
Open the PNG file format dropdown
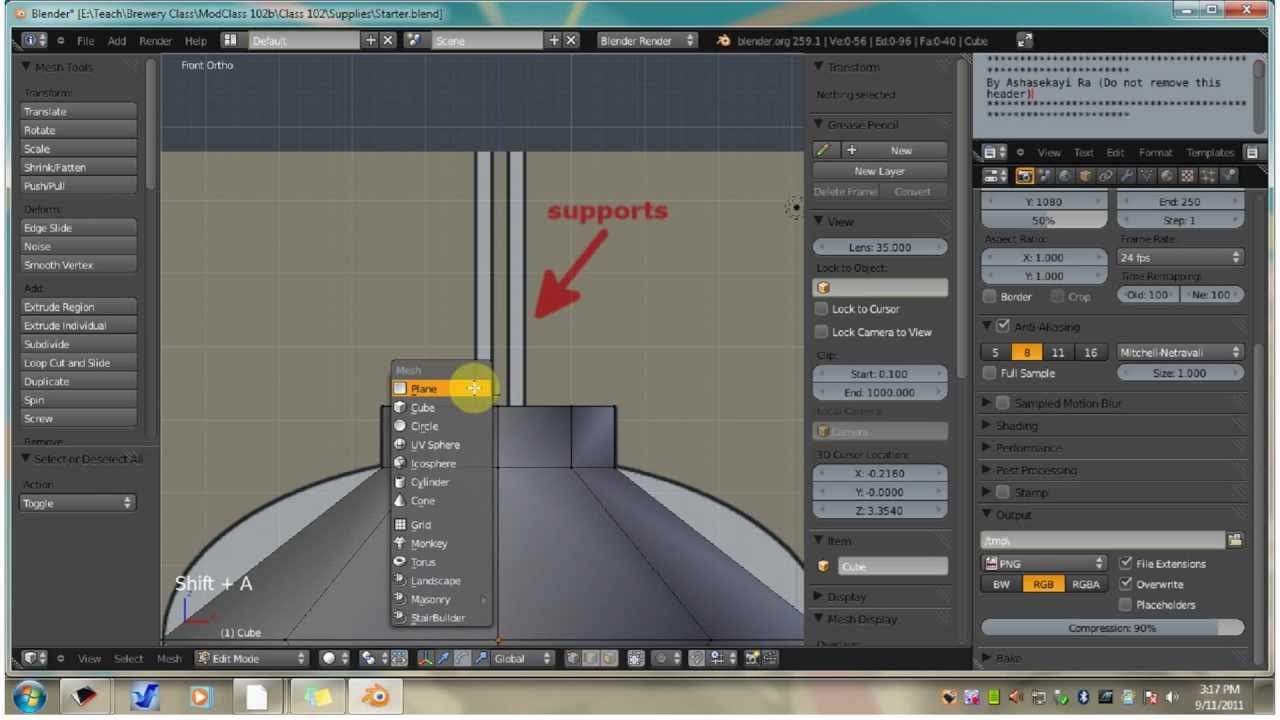(1044, 563)
